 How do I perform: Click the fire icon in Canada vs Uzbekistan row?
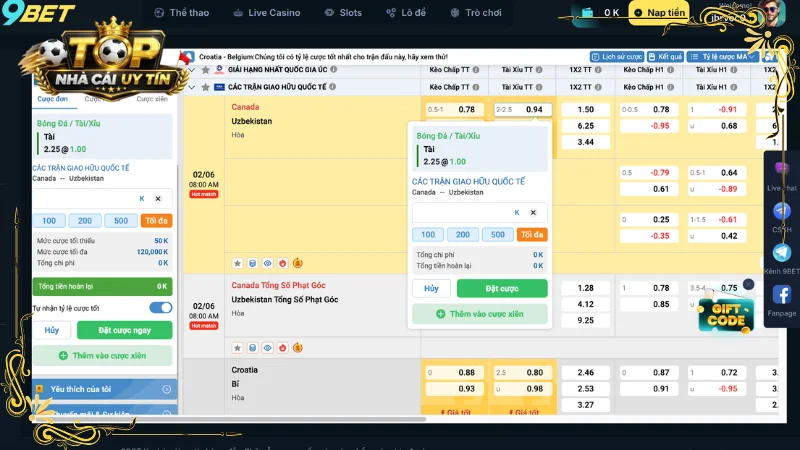pos(283,263)
